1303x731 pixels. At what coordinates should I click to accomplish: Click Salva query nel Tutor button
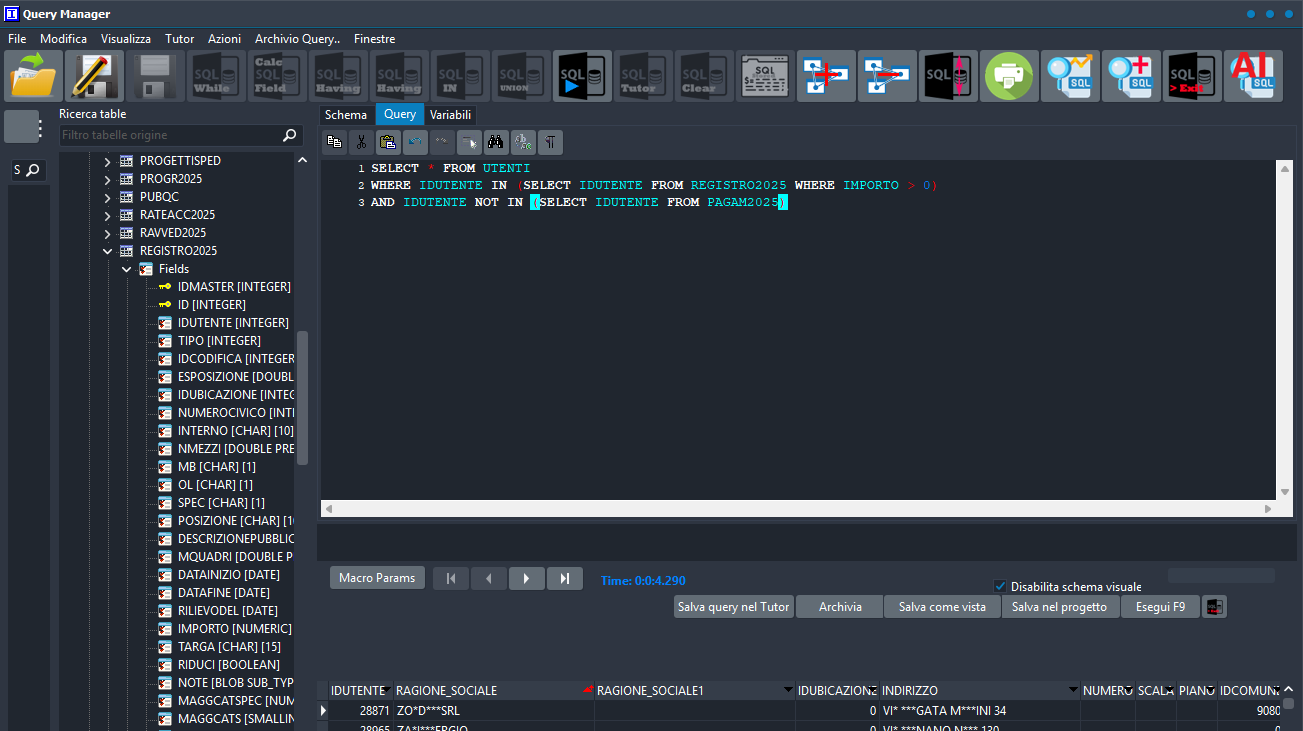point(734,607)
